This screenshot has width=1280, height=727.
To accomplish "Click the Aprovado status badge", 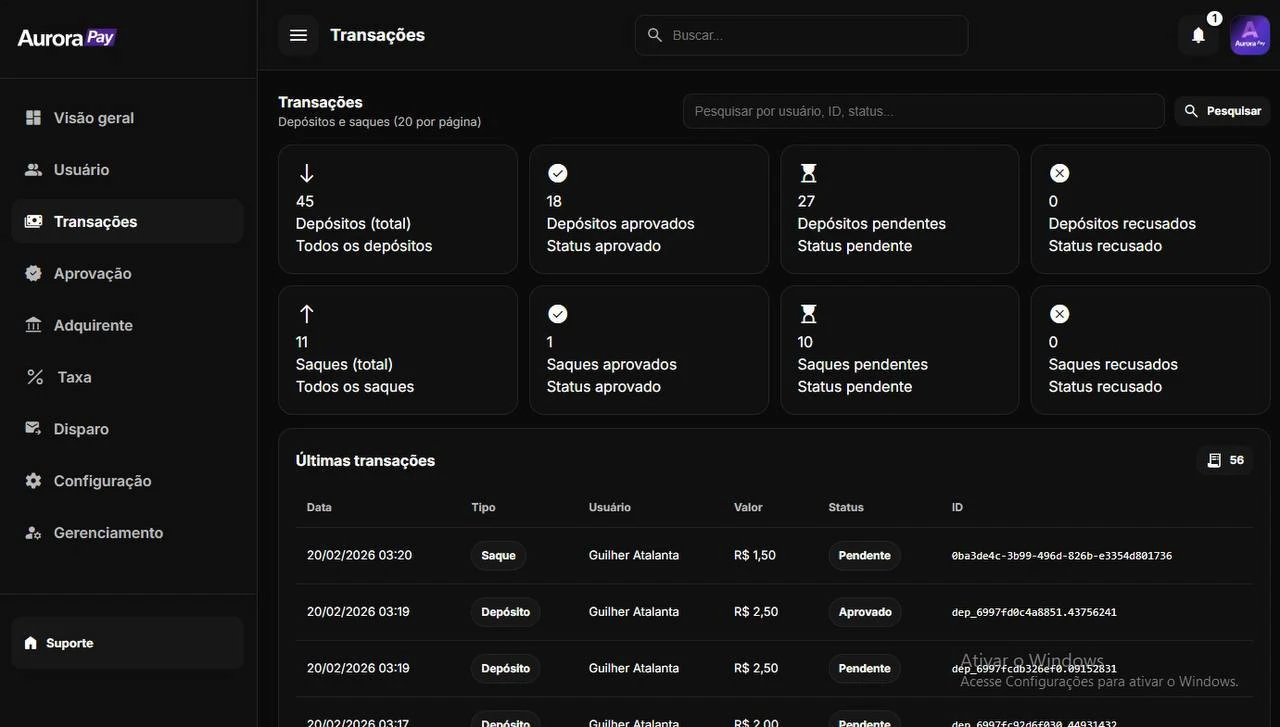I will pos(864,612).
